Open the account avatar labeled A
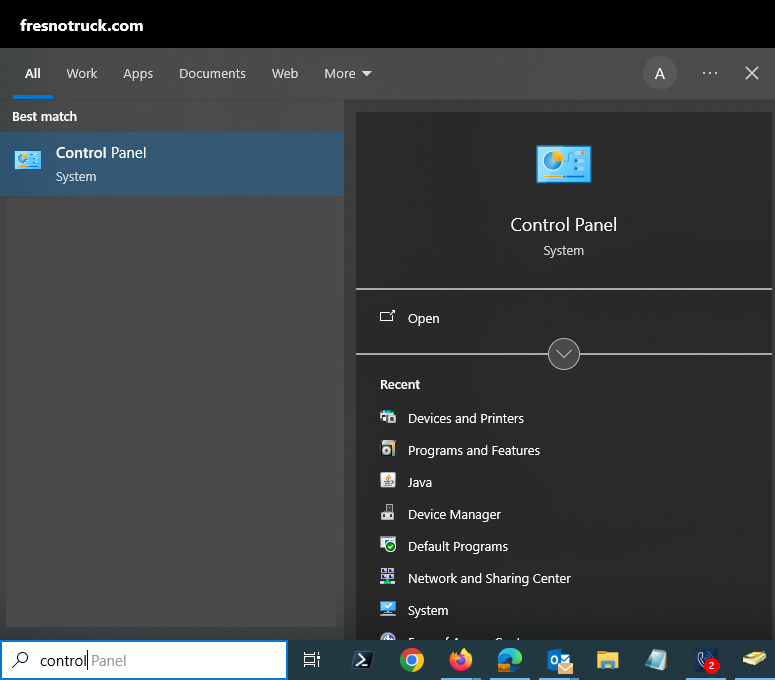Image resolution: width=775 pixels, height=680 pixels. (x=659, y=73)
